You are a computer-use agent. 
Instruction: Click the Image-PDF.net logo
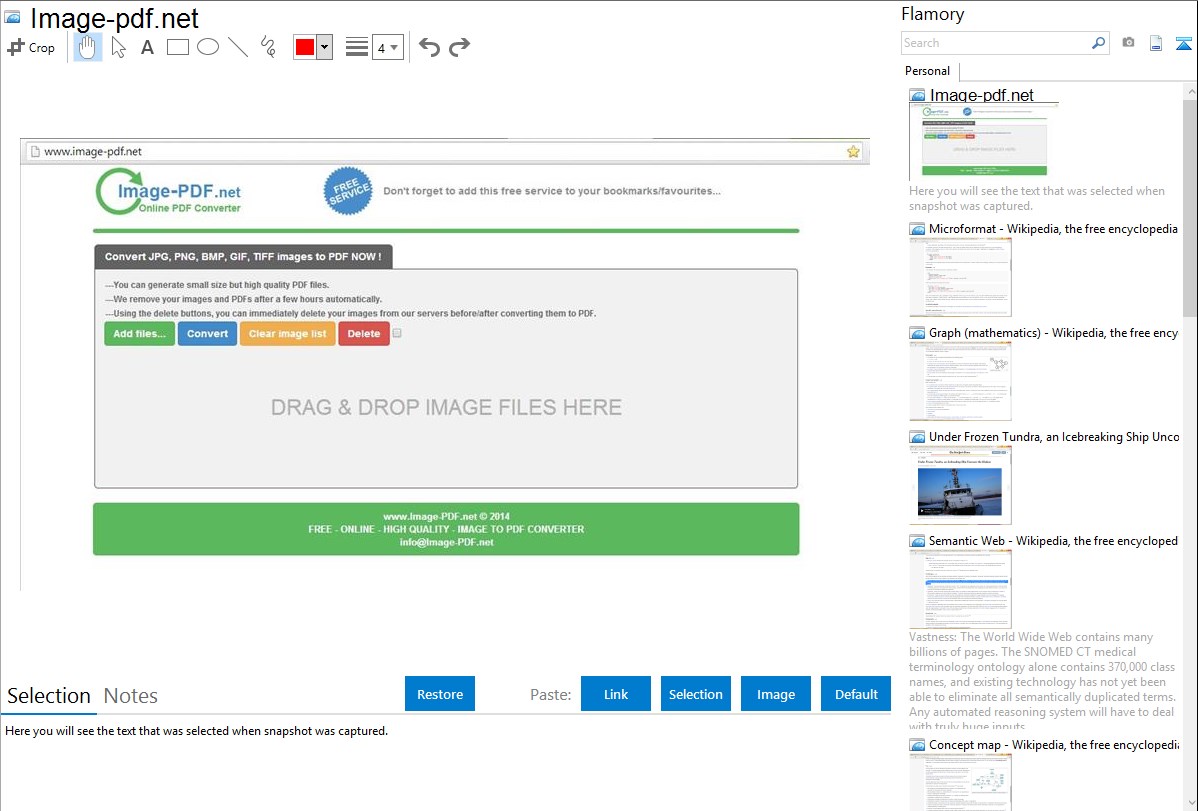169,192
